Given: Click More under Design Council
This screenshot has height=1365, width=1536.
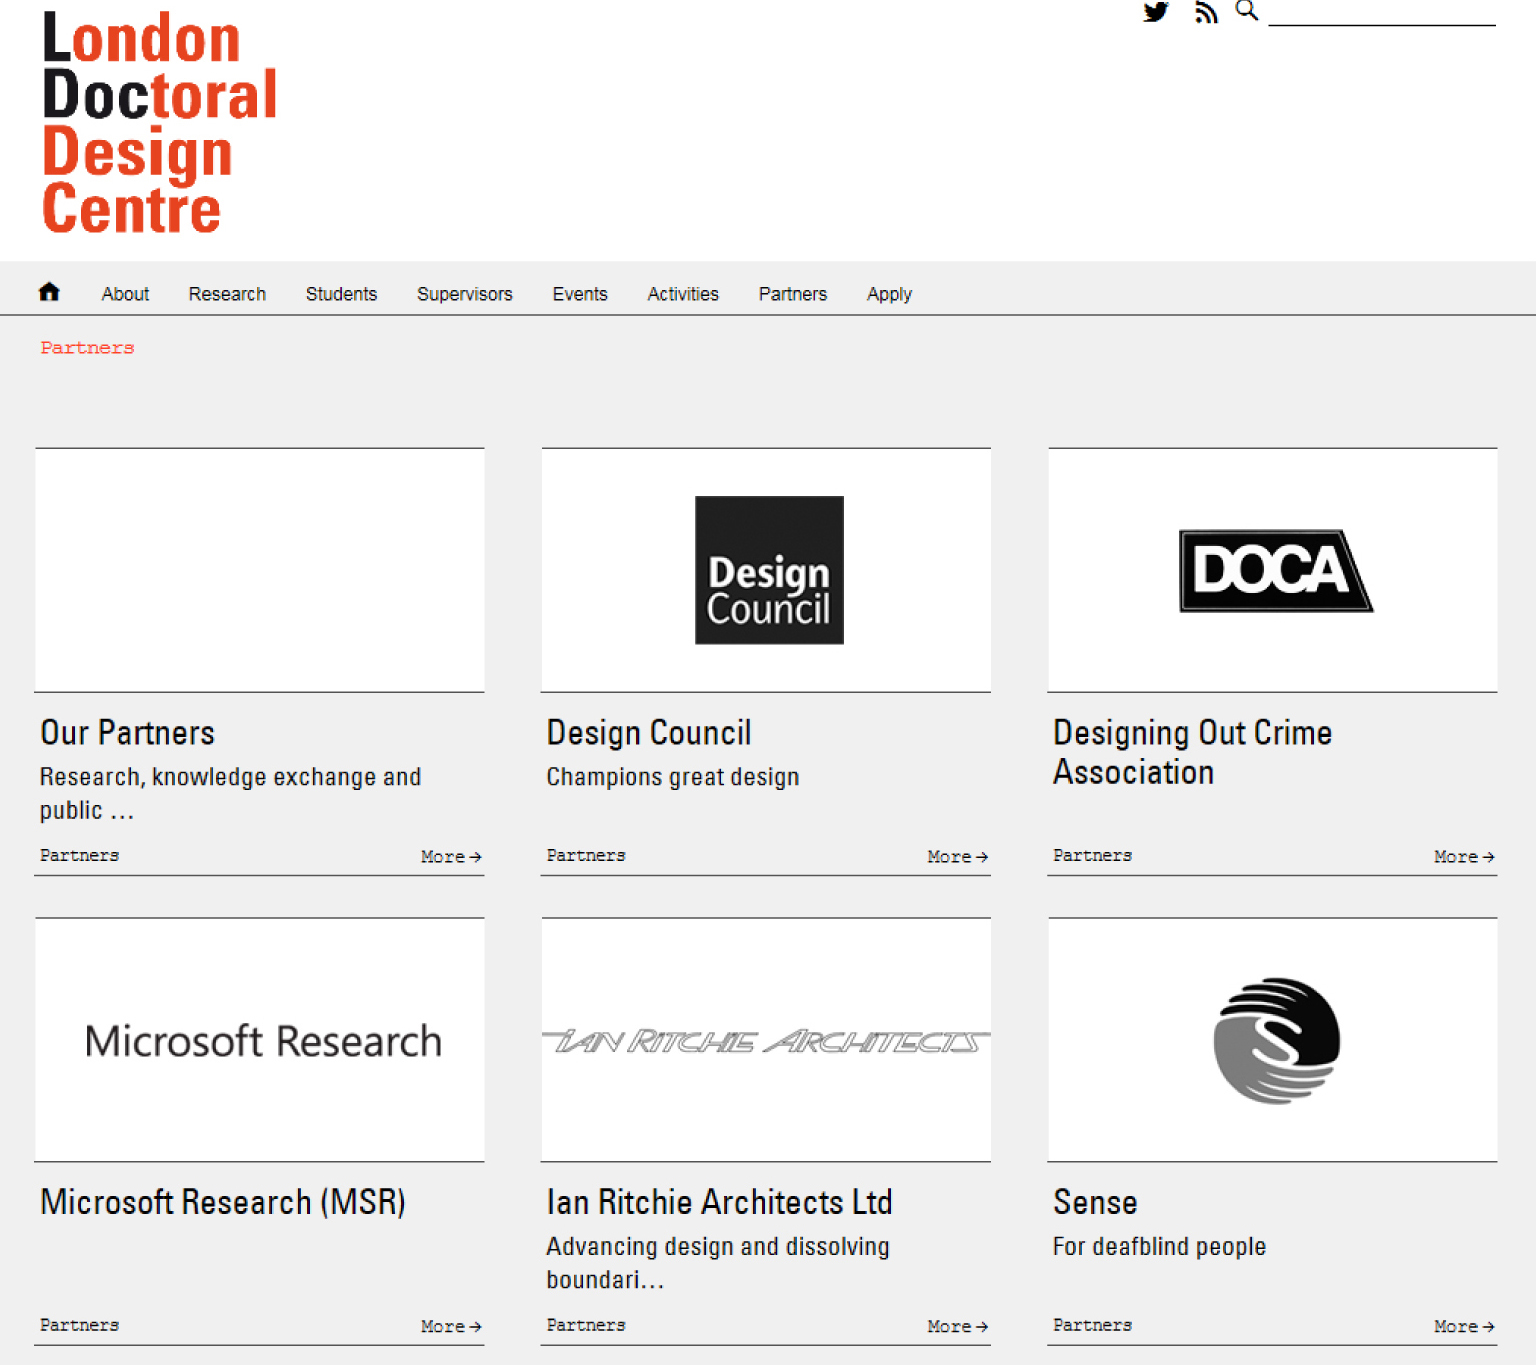Looking at the screenshot, I should pyautogui.click(x=957, y=857).
